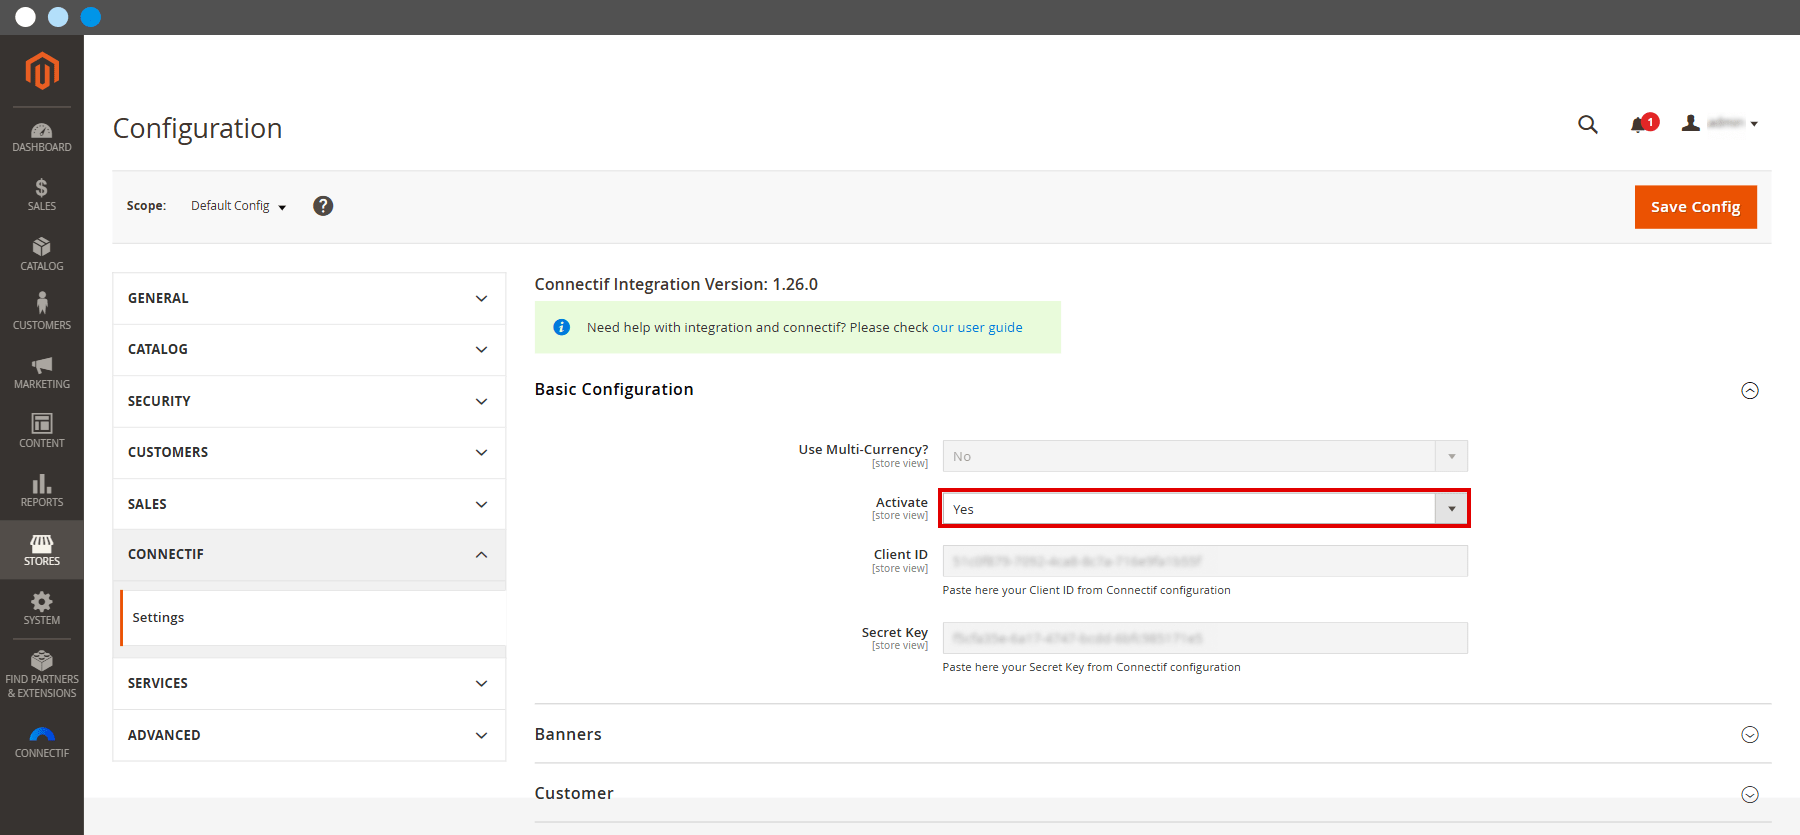Open the Stores sidebar menu
This screenshot has width=1800, height=835.
coord(42,549)
